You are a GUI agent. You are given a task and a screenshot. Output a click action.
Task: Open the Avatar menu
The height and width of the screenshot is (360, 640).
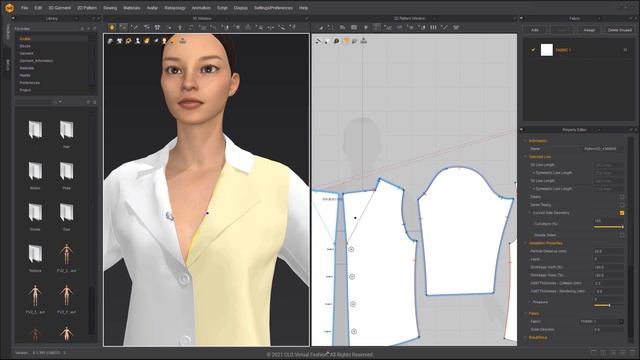click(152, 8)
